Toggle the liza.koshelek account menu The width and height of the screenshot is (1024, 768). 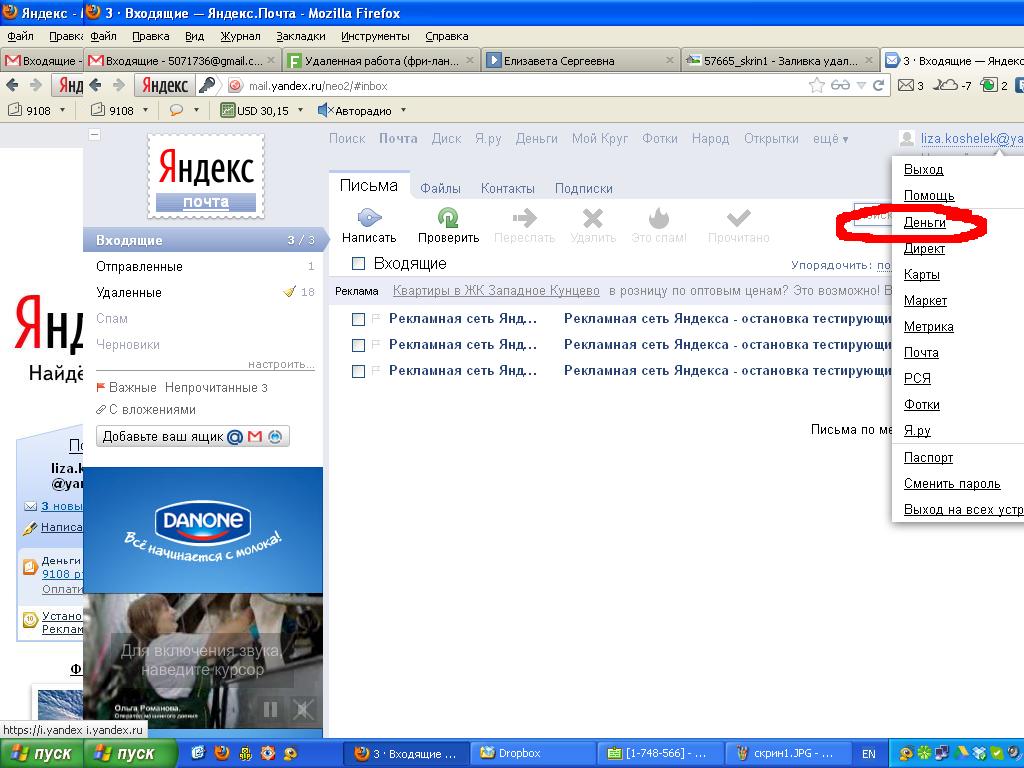(x=972, y=138)
